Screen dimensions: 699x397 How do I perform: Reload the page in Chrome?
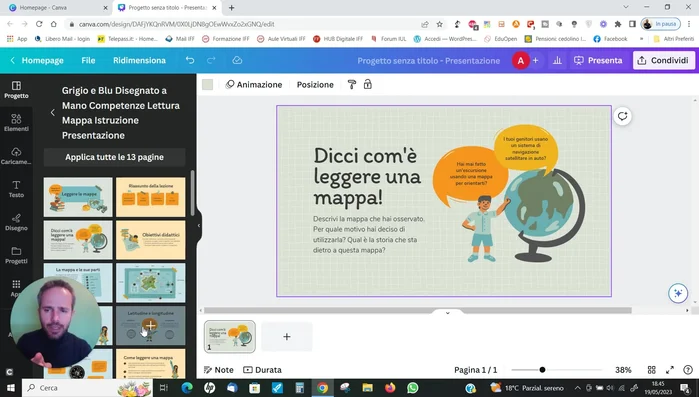39,24
